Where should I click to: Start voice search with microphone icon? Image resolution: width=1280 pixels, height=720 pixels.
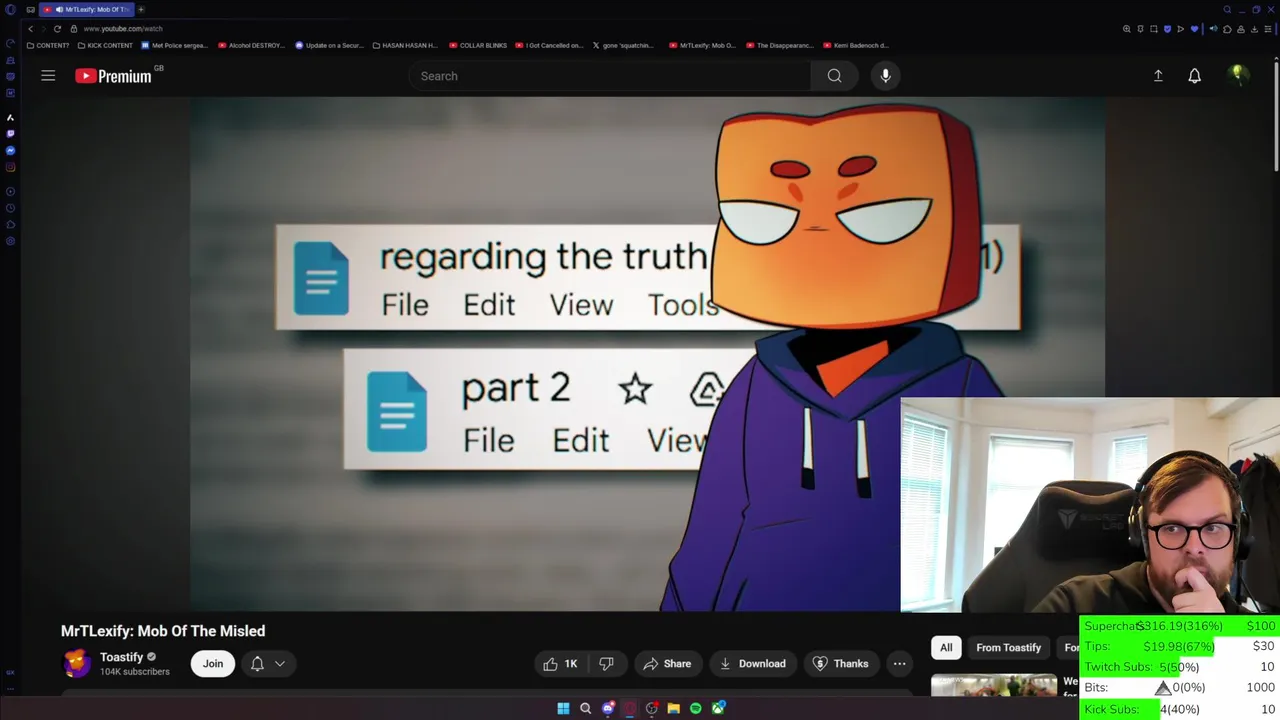pos(885,76)
